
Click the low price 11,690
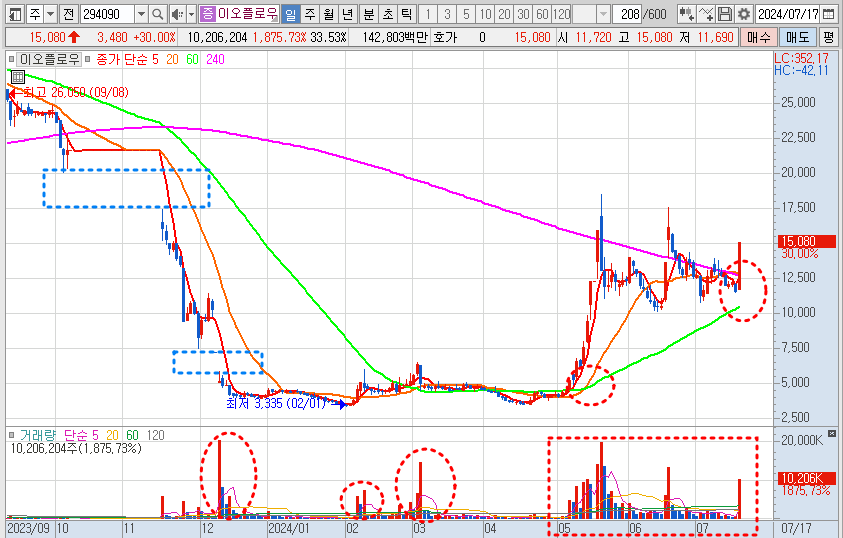tap(716, 37)
